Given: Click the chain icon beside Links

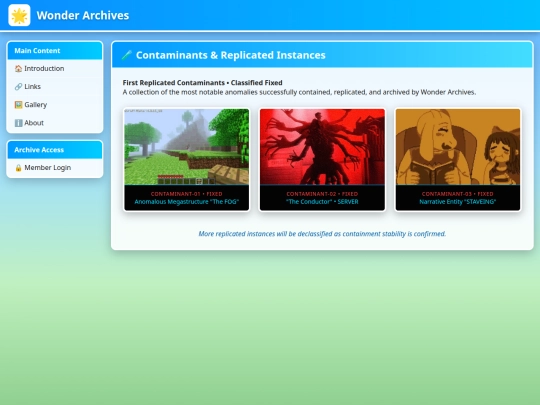Looking at the screenshot, I should [x=18, y=86].
